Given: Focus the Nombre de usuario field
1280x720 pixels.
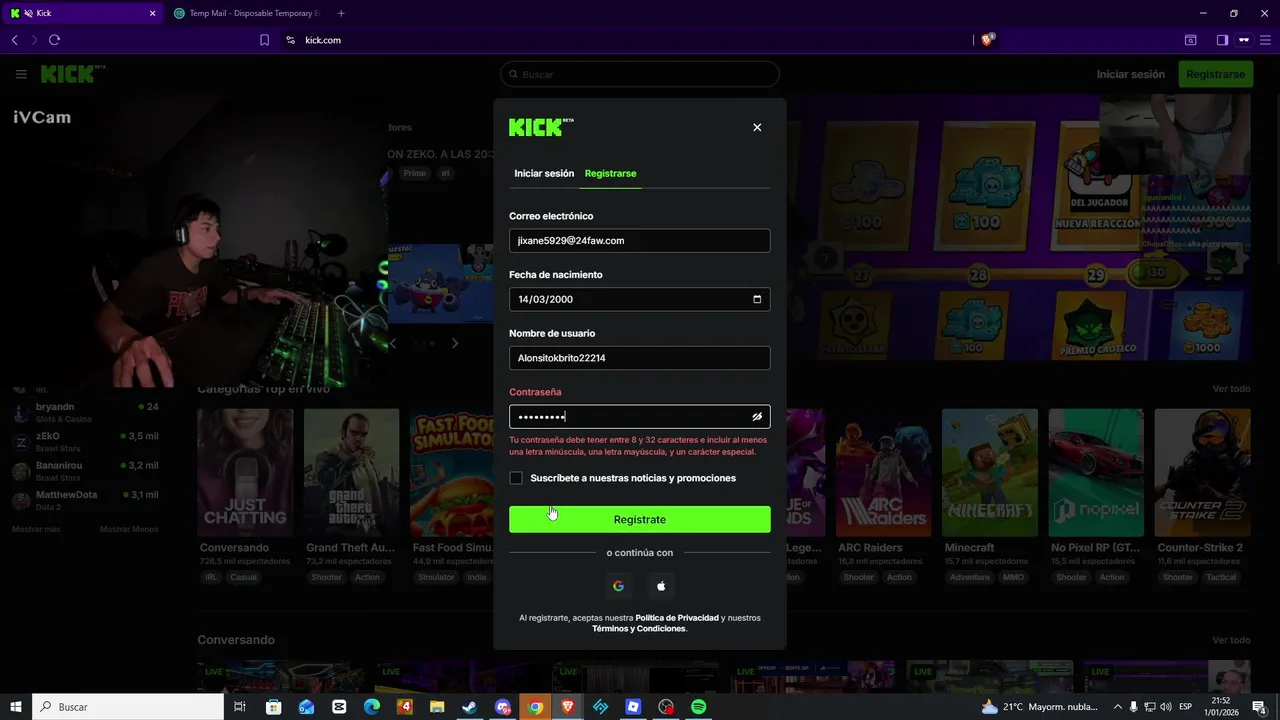Looking at the screenshot, I should tap(640, 358).
